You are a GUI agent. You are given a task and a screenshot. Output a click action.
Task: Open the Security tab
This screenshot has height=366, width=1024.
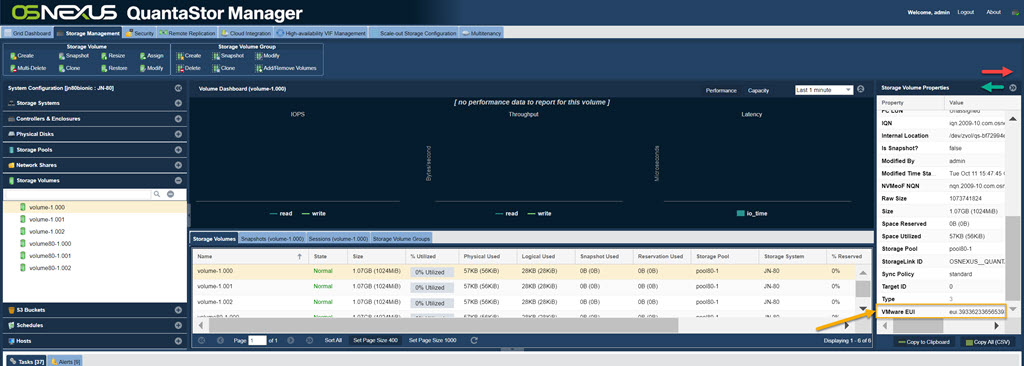pos(139,33)
